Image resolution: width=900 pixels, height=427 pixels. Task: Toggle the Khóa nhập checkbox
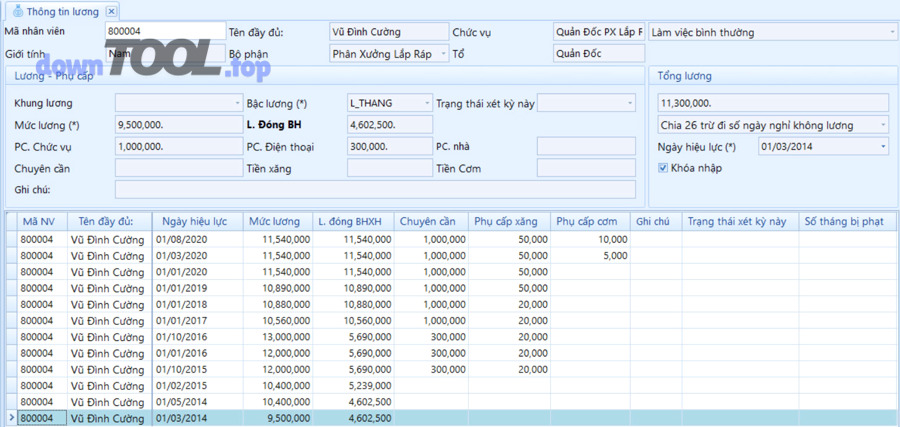[x=663, y=168]
